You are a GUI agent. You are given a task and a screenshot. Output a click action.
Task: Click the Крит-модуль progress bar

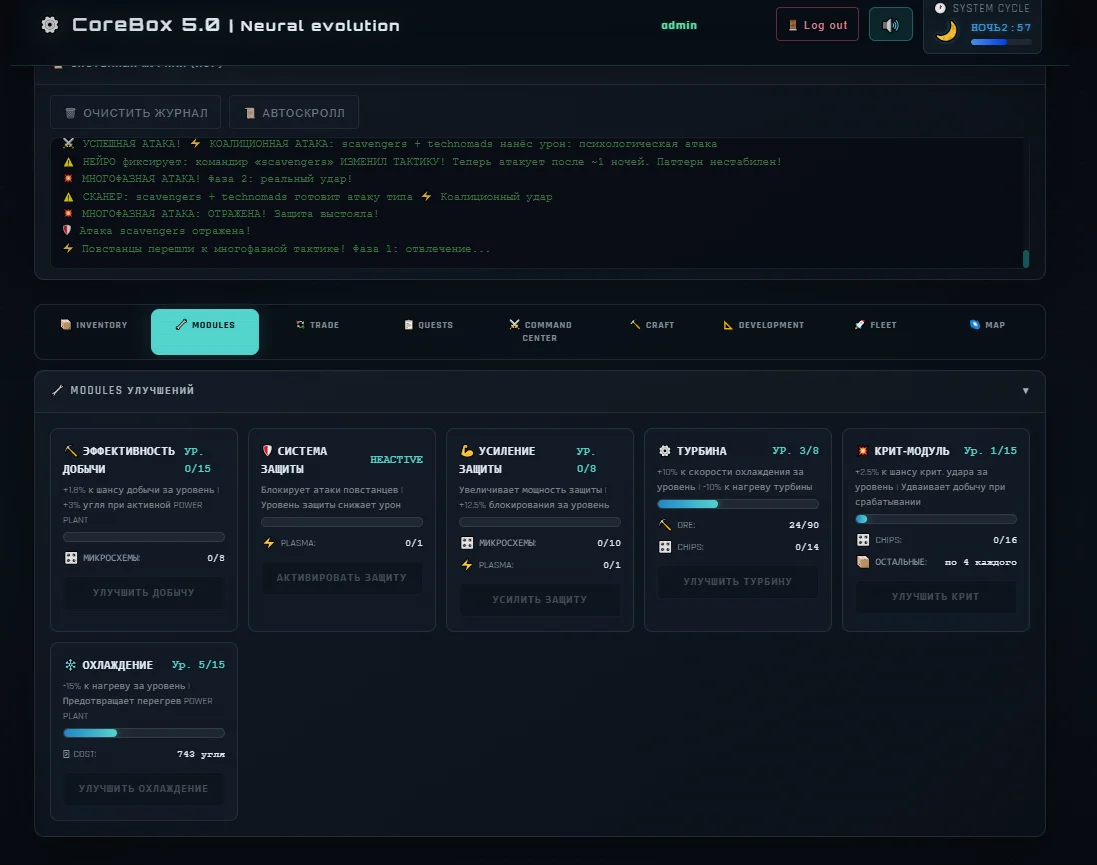pyautogui.click(x=935, y=519)
